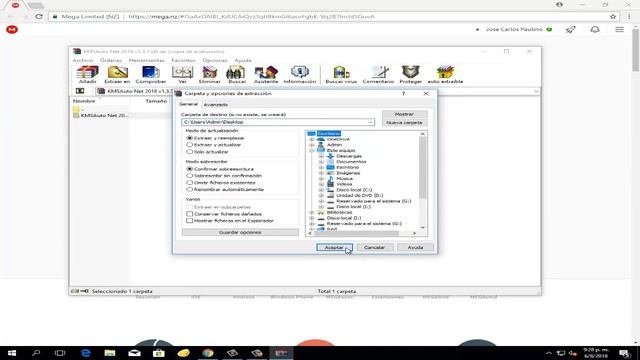Click the Guardar opciones button

pyautogui.click(x=240, y=232)
